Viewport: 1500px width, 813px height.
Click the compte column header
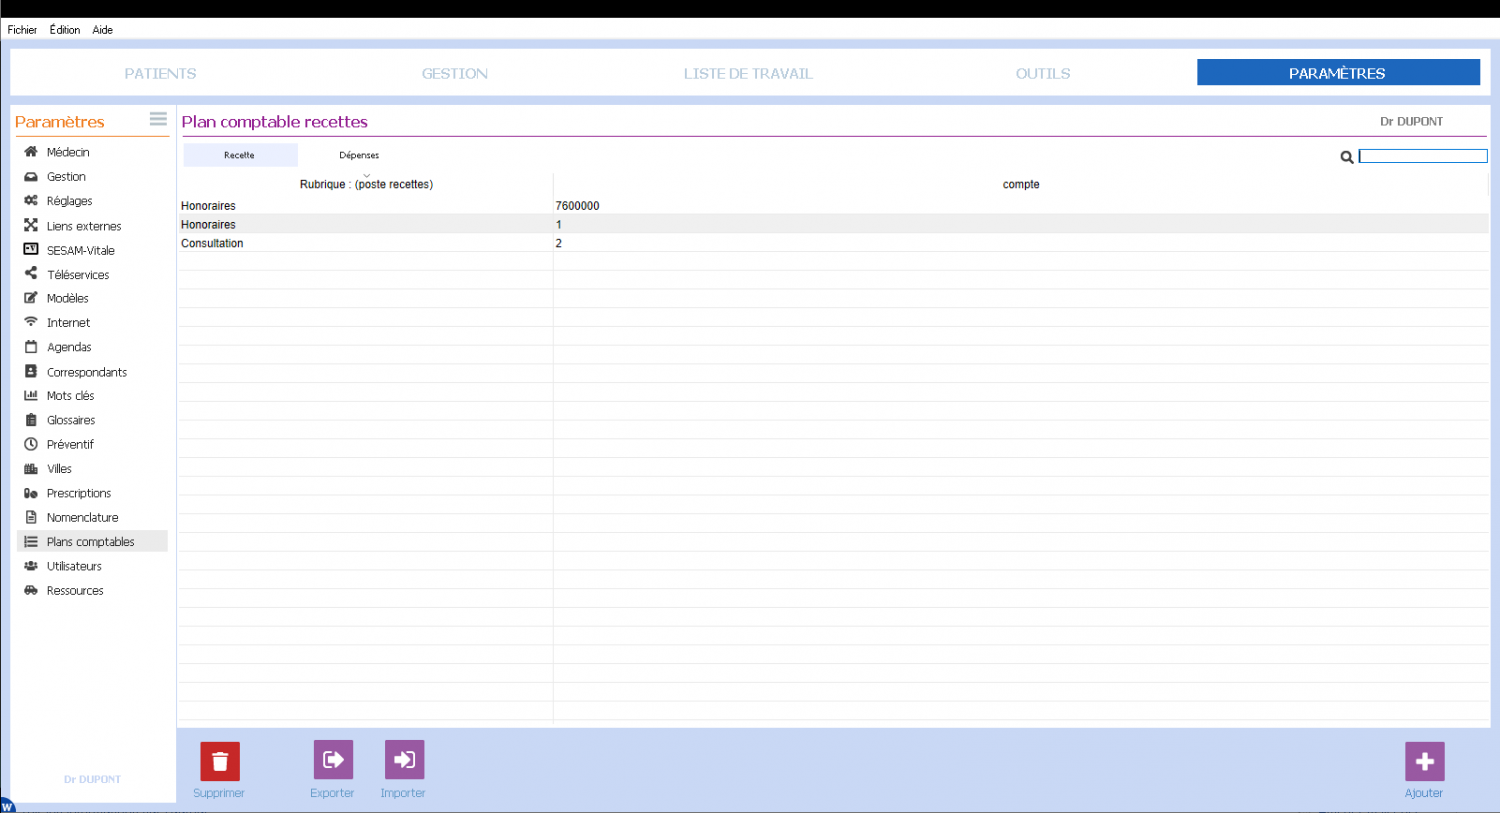coord(1021,184)
